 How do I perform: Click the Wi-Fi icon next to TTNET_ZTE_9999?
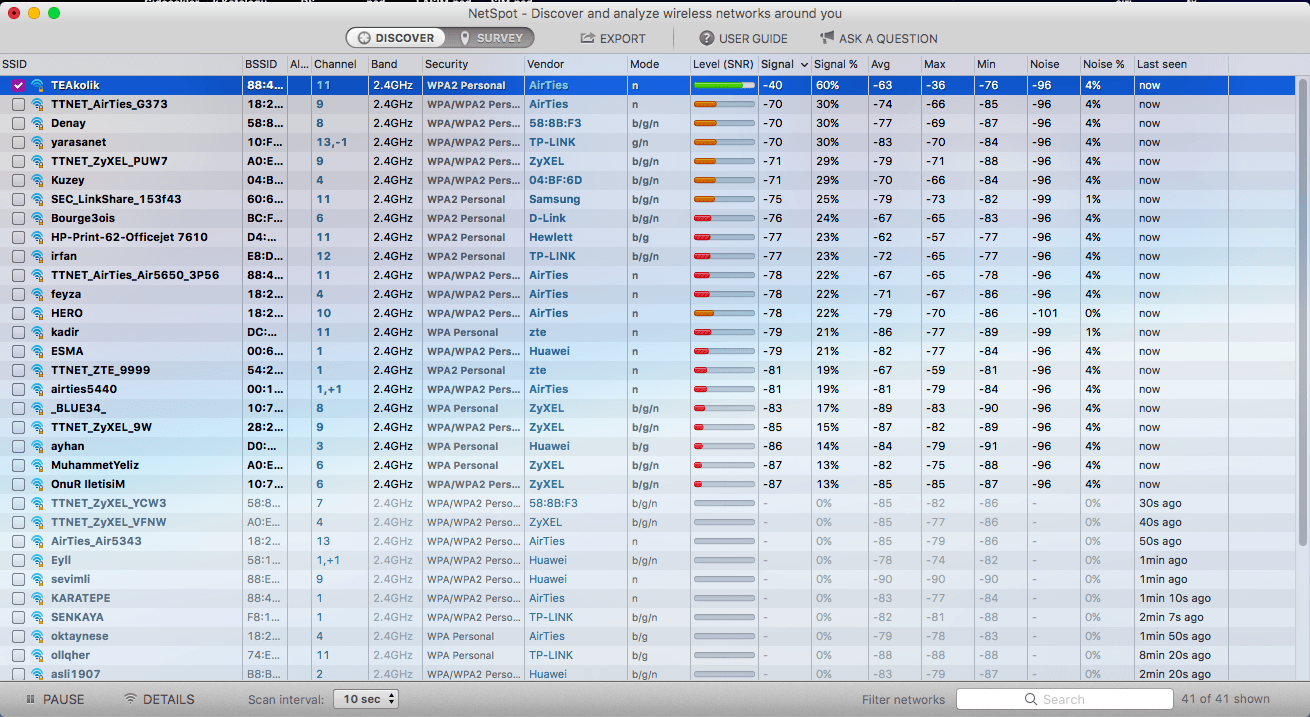point(38,370)
